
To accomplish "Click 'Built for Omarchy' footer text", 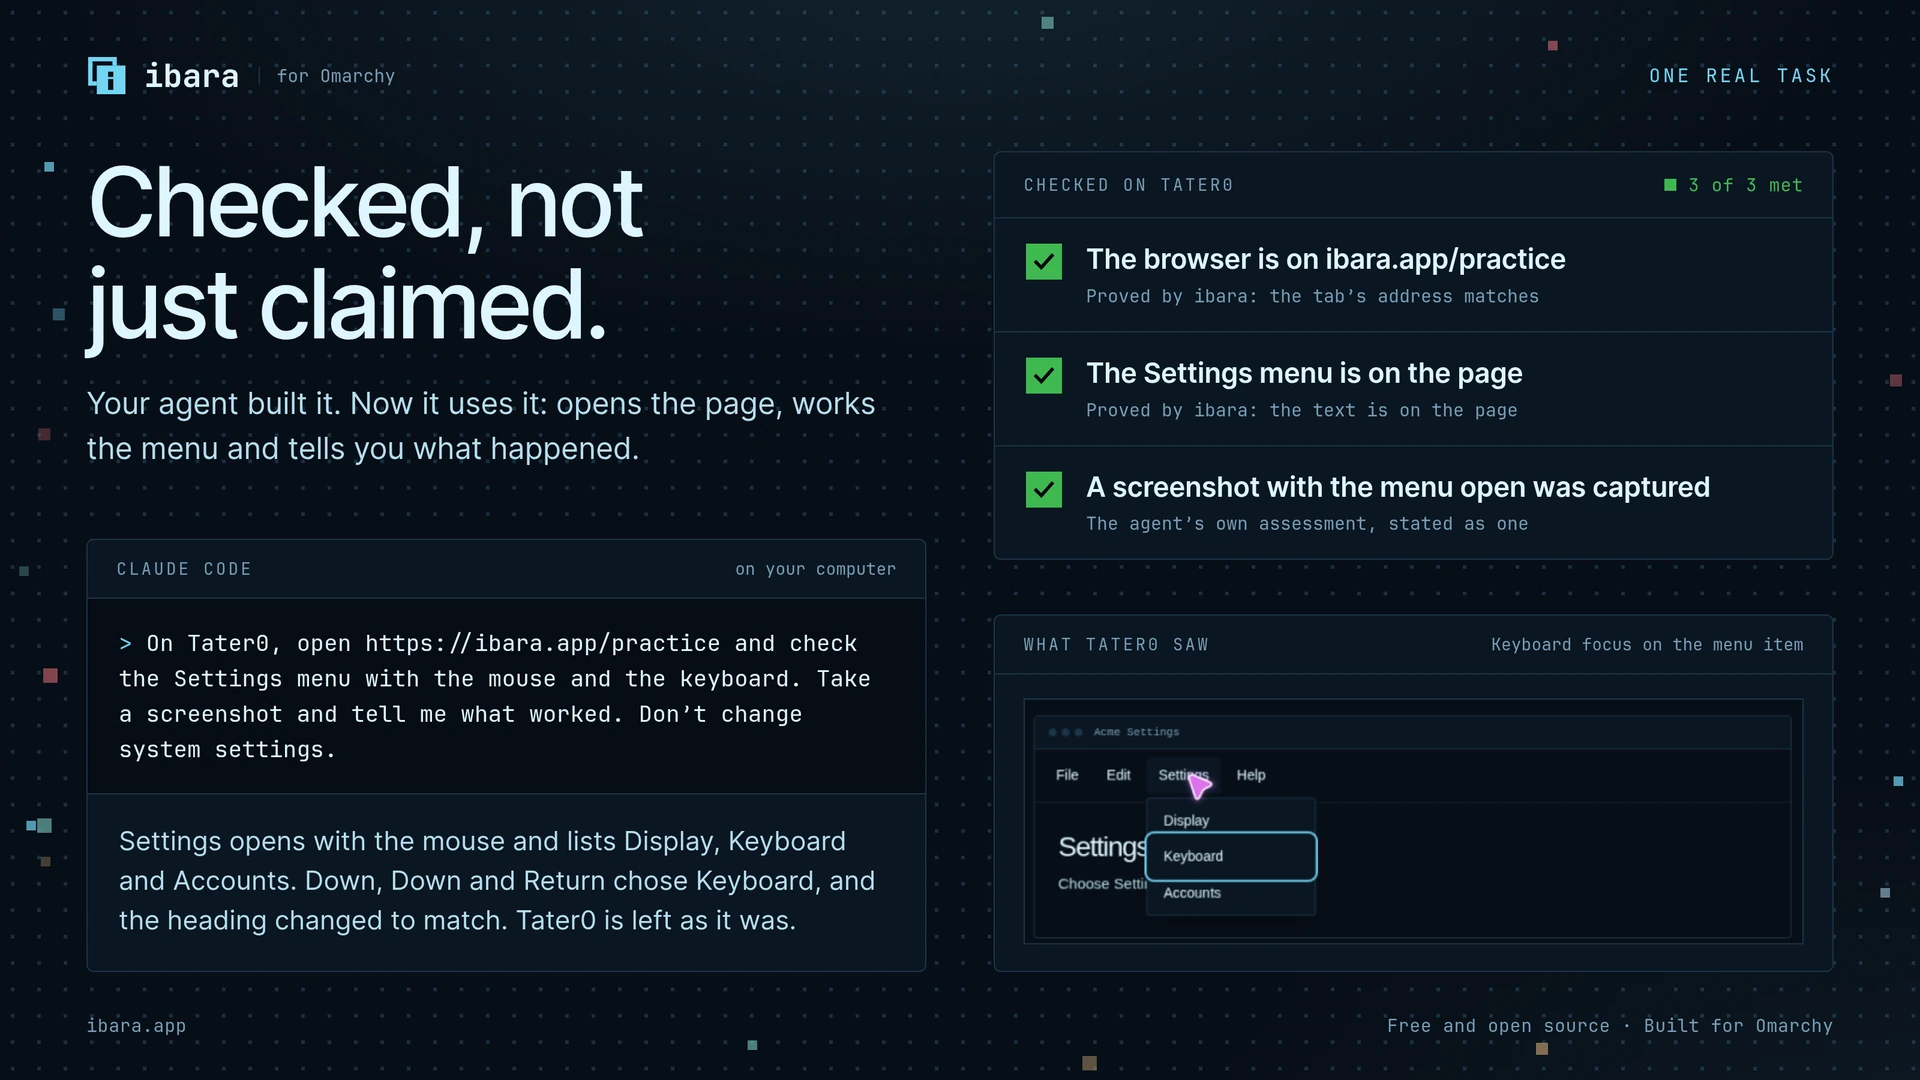I will 1738,1026.
